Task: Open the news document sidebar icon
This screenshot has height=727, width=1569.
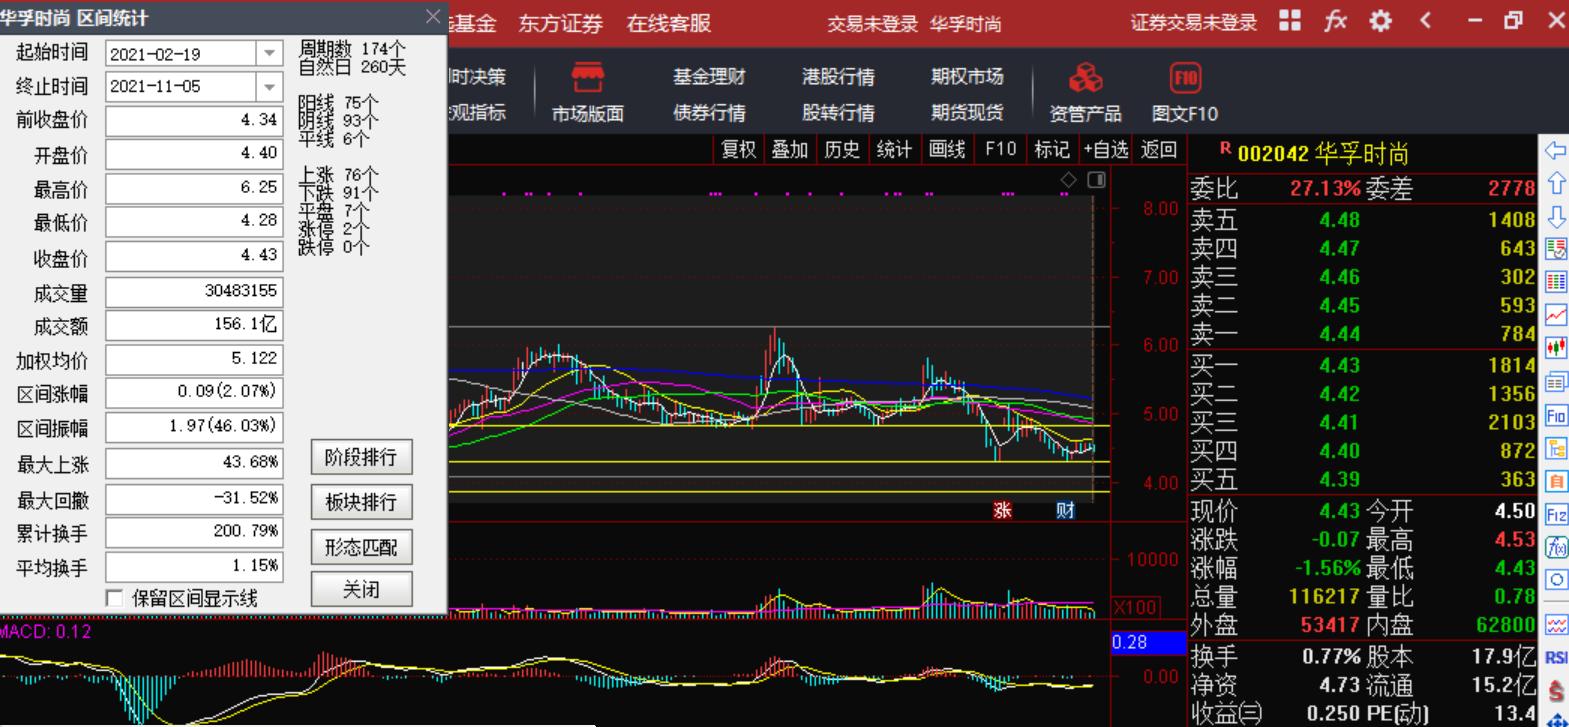Action: (1556, 382)
